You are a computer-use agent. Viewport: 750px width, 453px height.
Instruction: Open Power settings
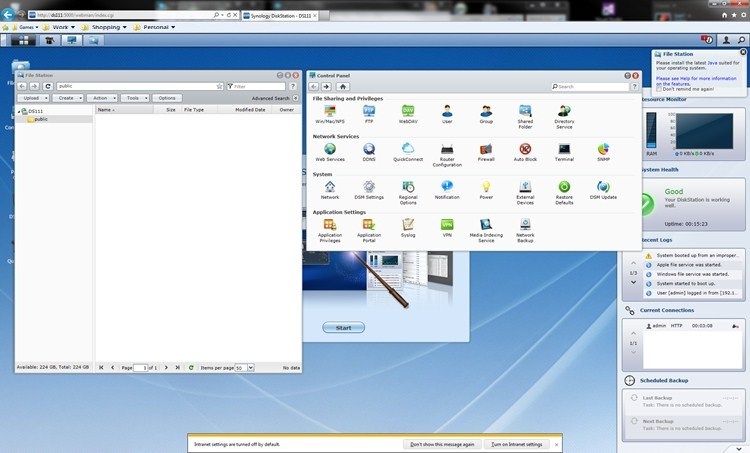click(486, 189)
